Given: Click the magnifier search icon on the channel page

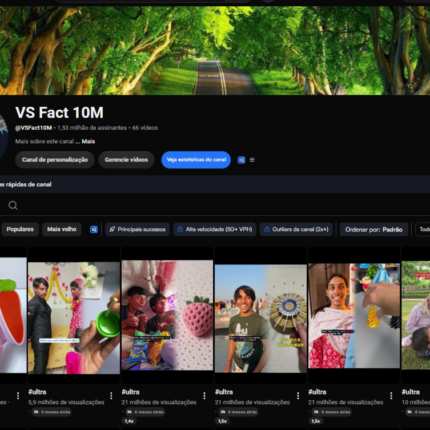Looking at the screenshot, I should tap(13, 205).
